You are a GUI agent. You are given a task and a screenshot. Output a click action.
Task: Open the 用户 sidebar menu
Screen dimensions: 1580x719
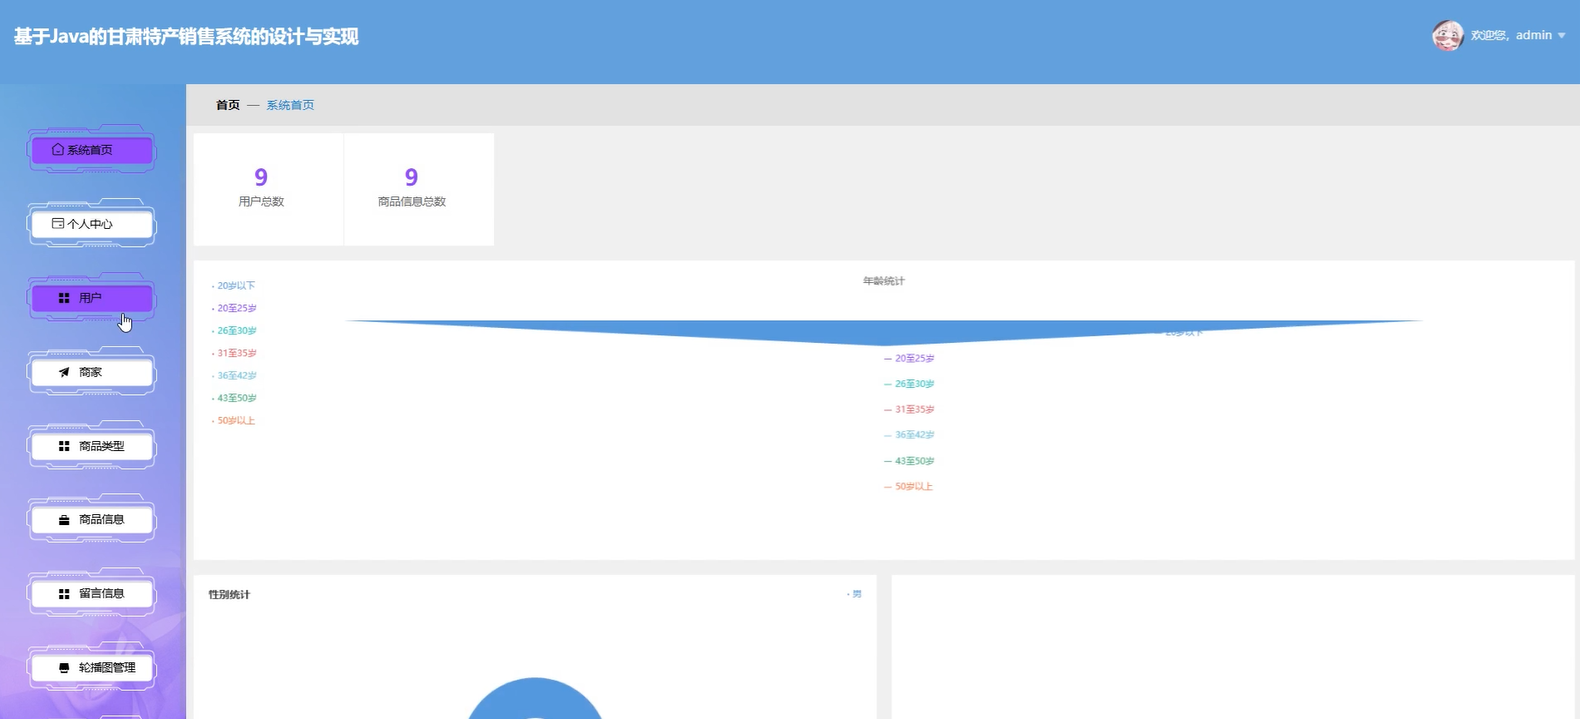[91, 298]
